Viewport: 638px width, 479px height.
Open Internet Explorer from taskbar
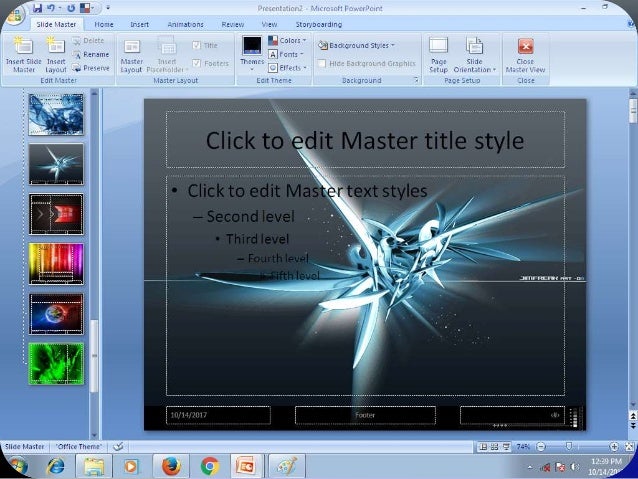click(55, 466)
